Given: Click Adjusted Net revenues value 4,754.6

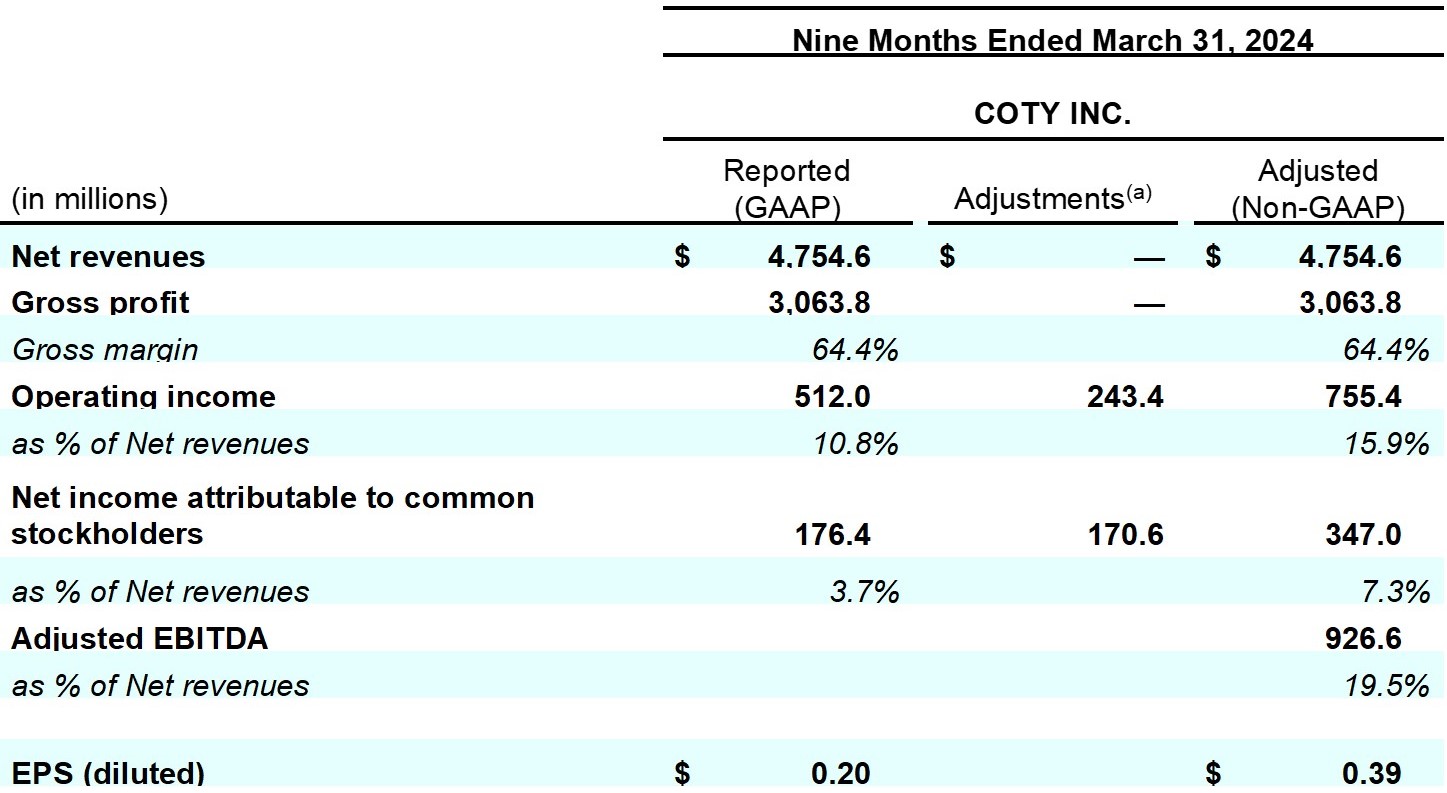Looking at the screenshot, I should (x=1350, y=256).
